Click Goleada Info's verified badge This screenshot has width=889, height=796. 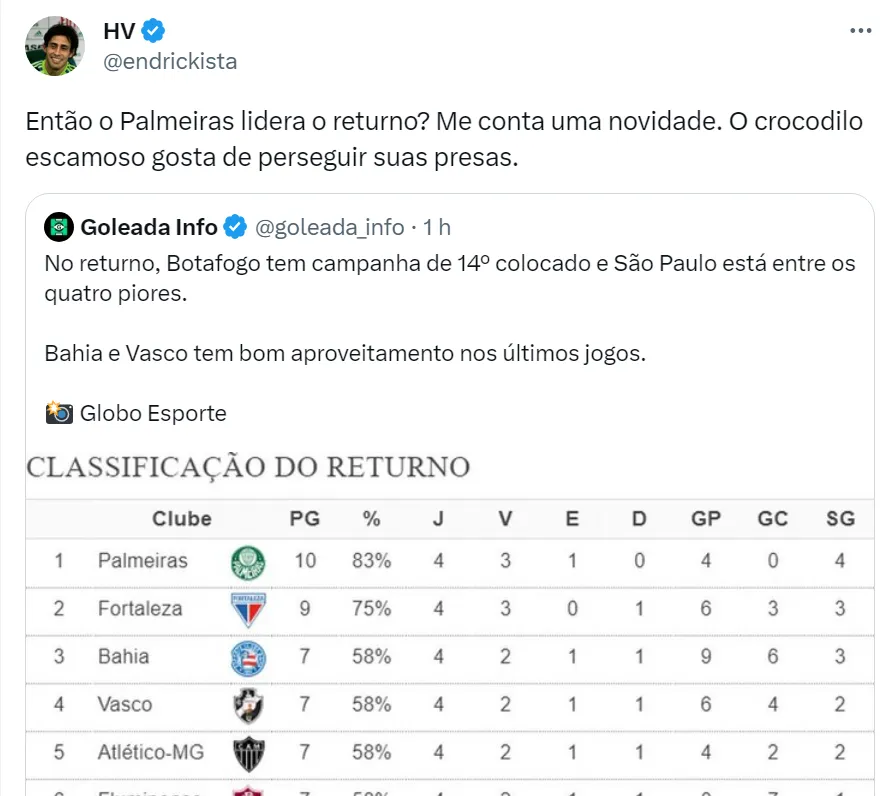(x=235, y=227)
